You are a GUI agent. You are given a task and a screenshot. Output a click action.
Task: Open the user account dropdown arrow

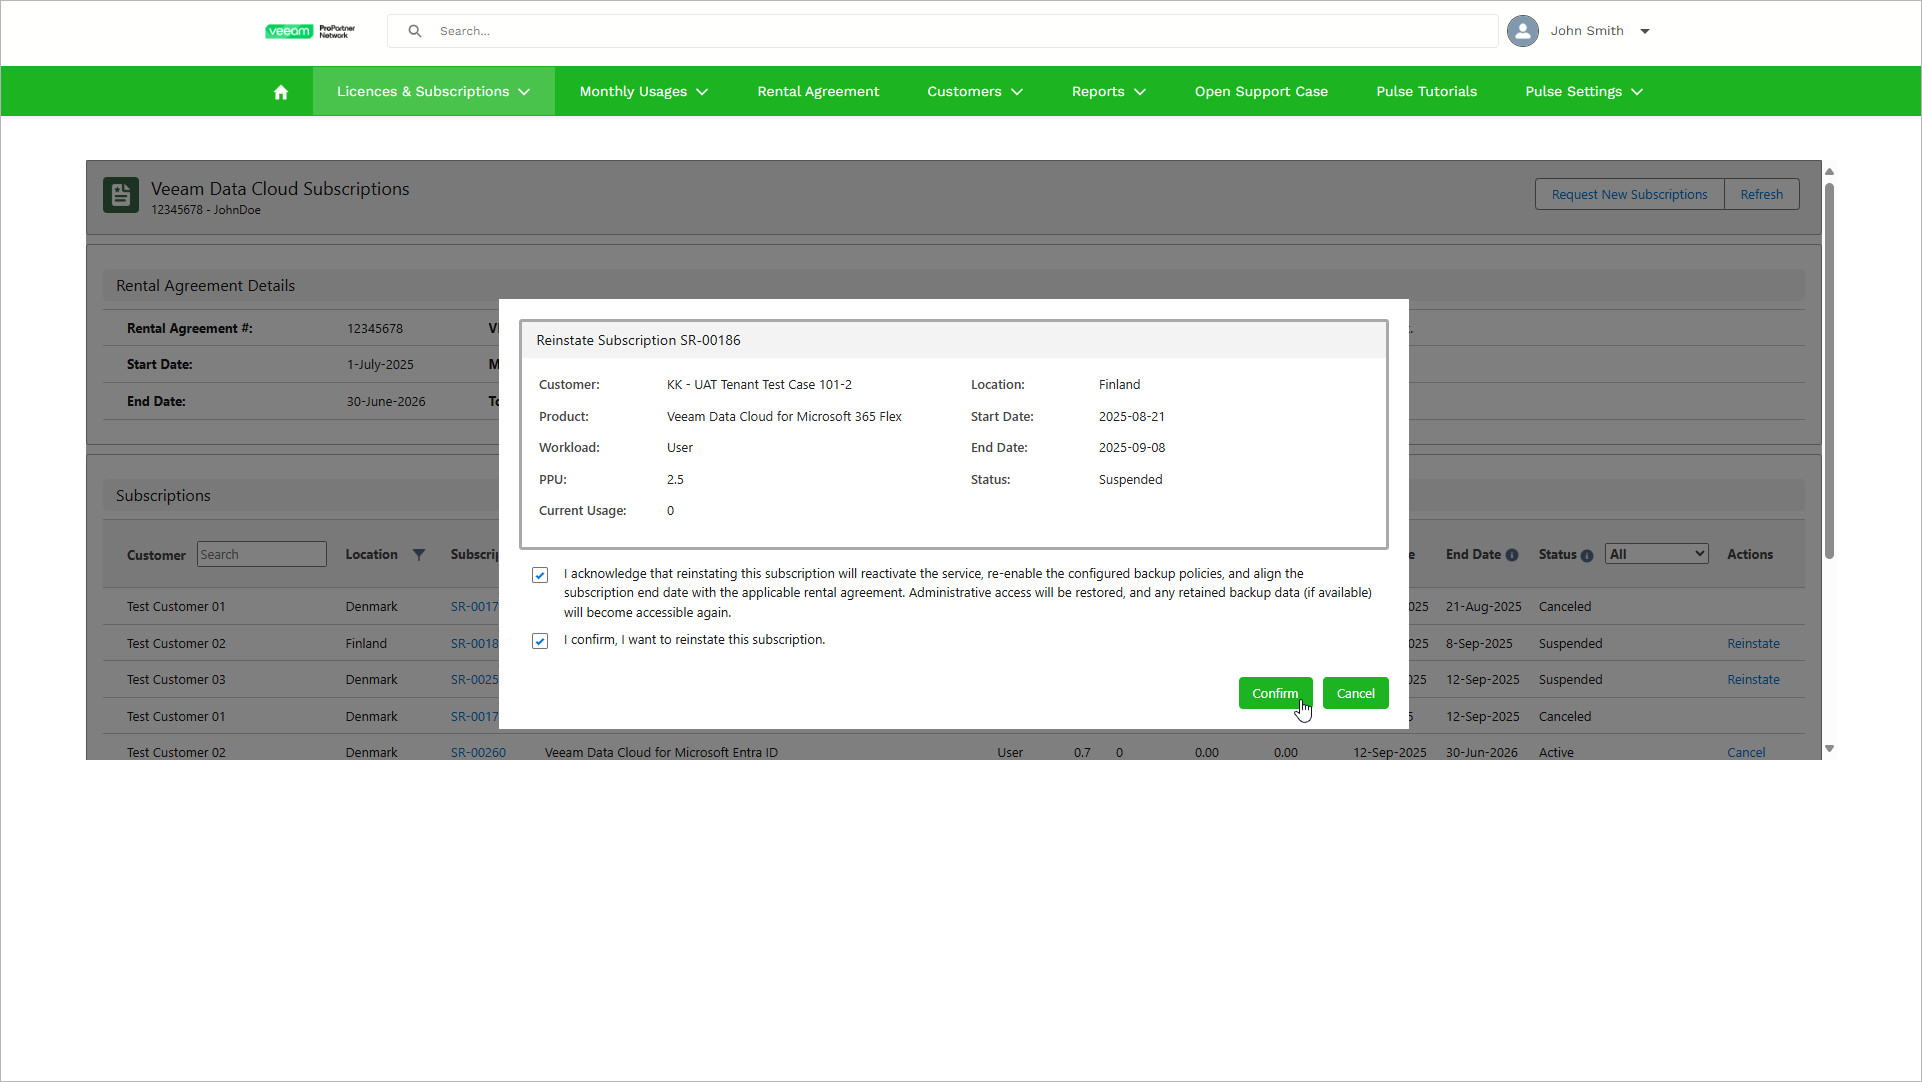[1645, 31]
